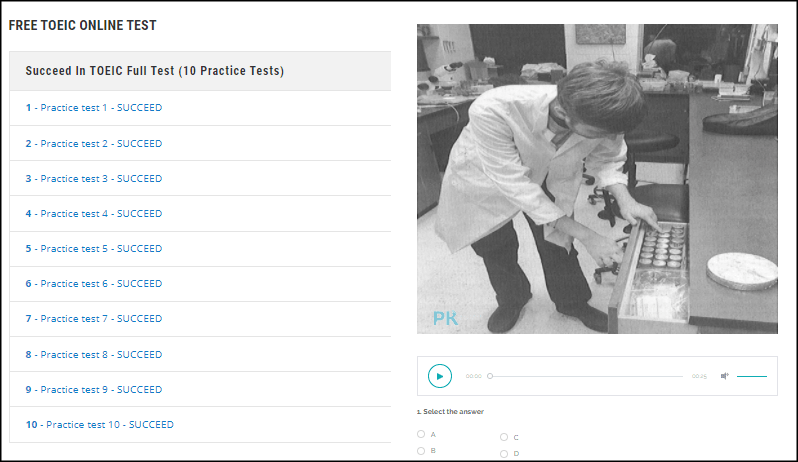Open Practice test 9 - SUCCEED
798x462 pixels.
coord(94,390)
